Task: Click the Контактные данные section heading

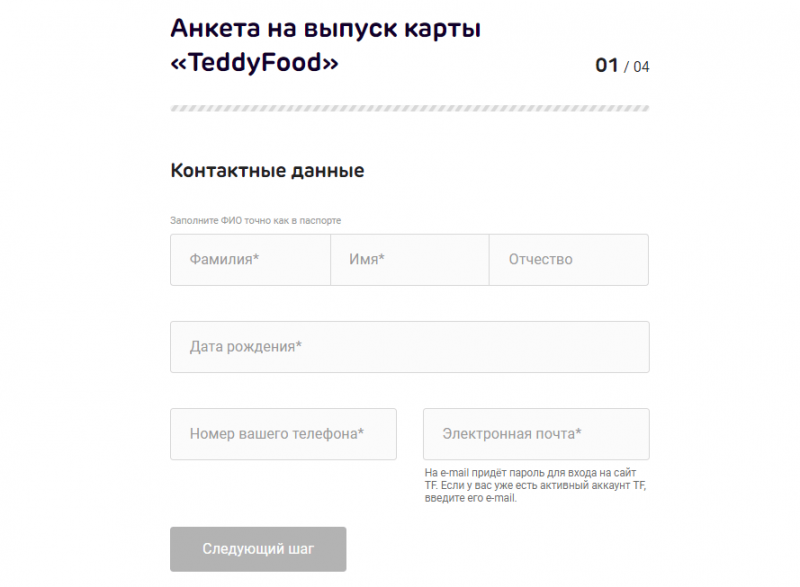Action: 268,170
